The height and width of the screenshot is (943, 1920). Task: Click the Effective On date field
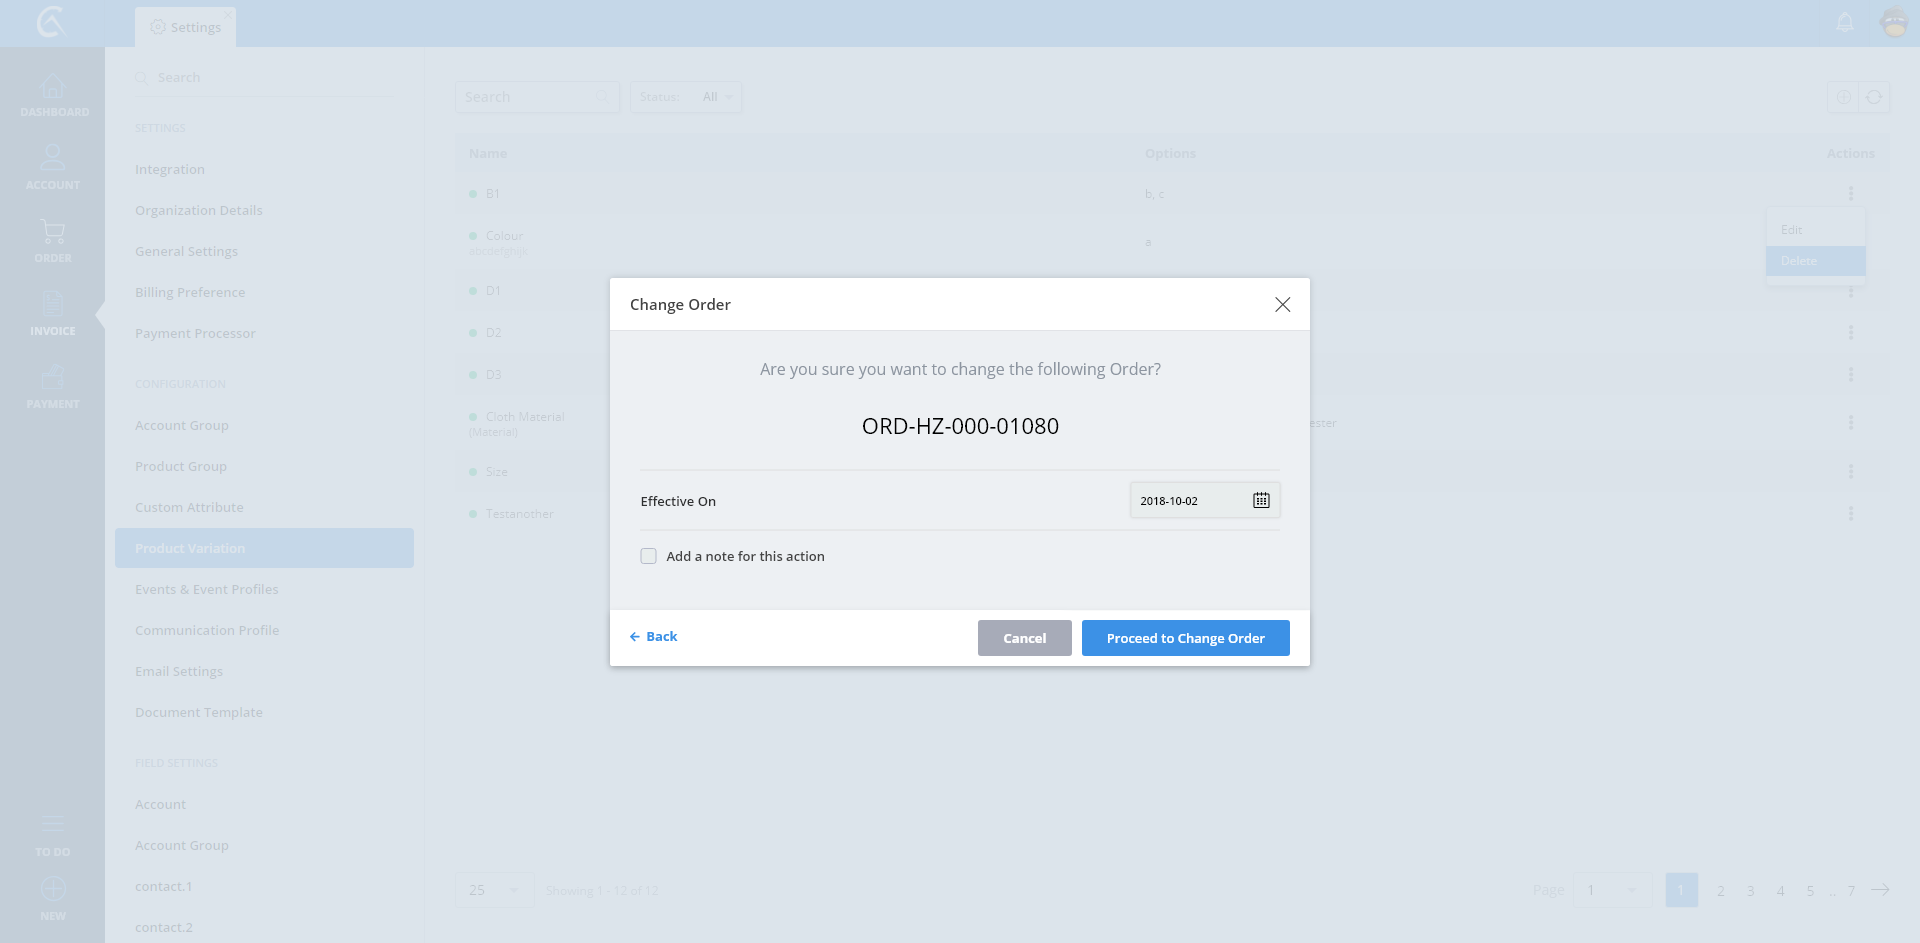tap(1190, 501)
